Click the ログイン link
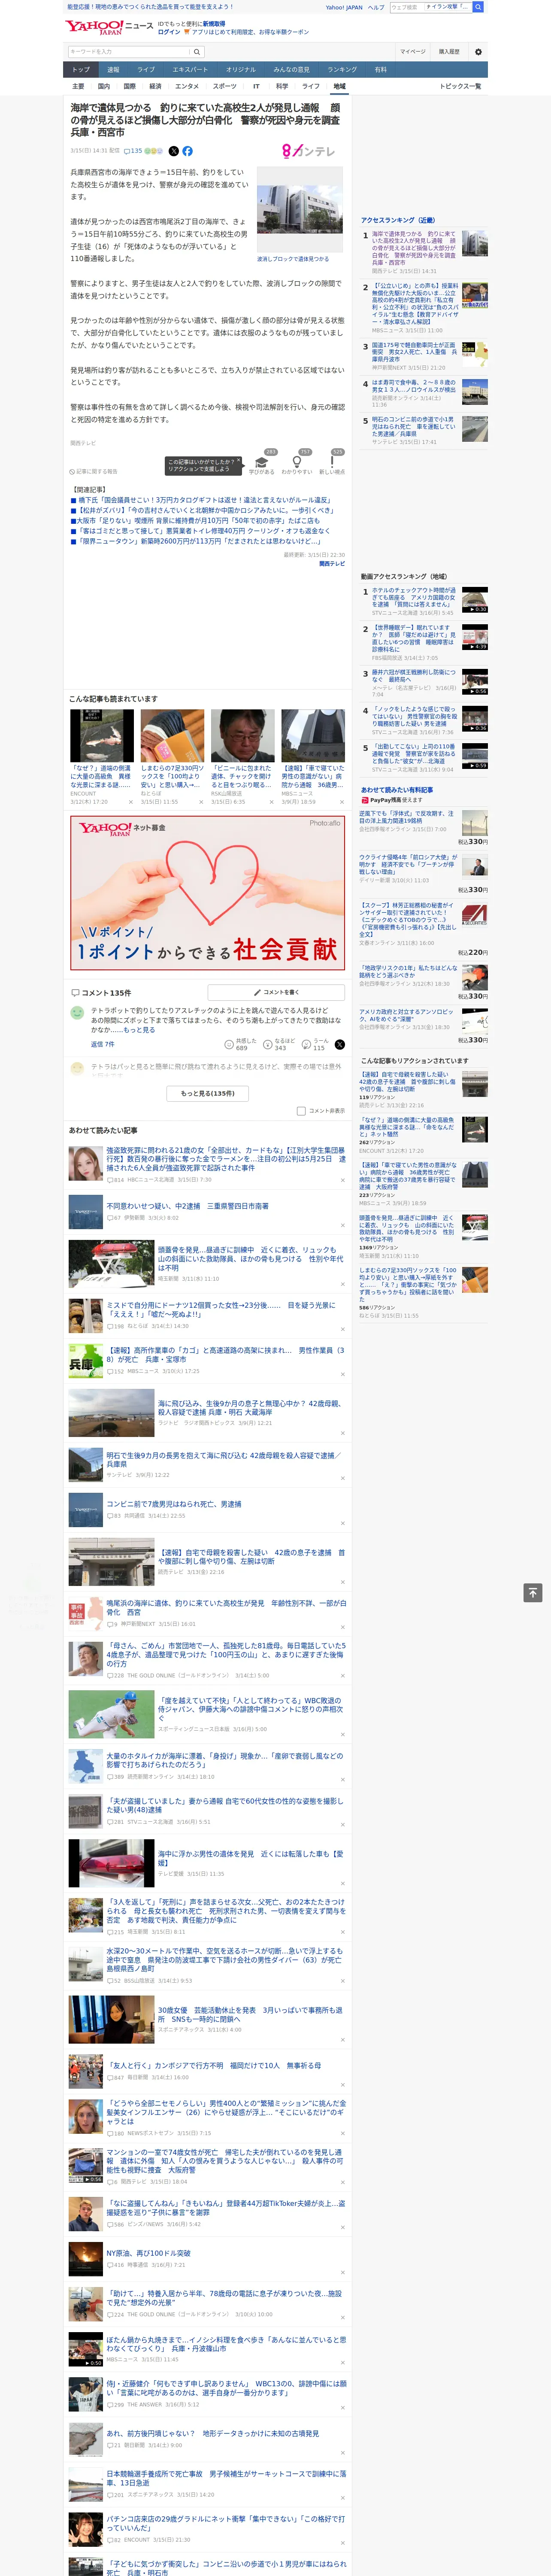The width and height of the screenshot is (551, 2576). point(169,32)
